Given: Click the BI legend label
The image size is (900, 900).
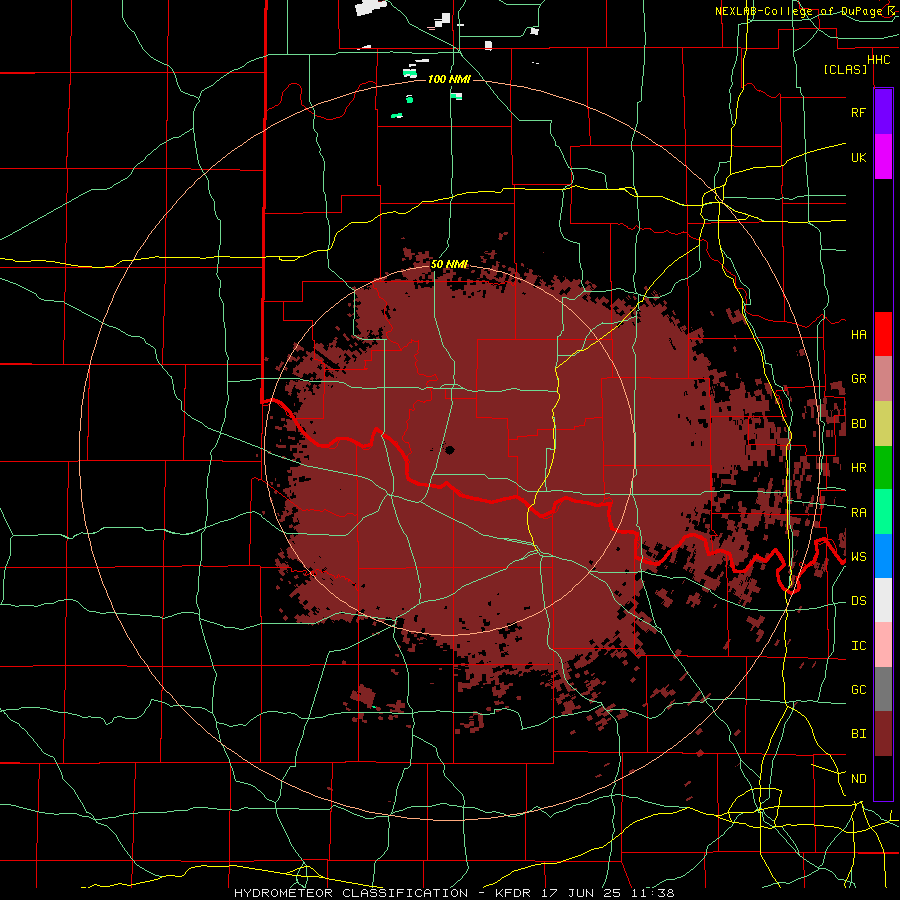Looking at the screenshot, I should click(858, 734).
